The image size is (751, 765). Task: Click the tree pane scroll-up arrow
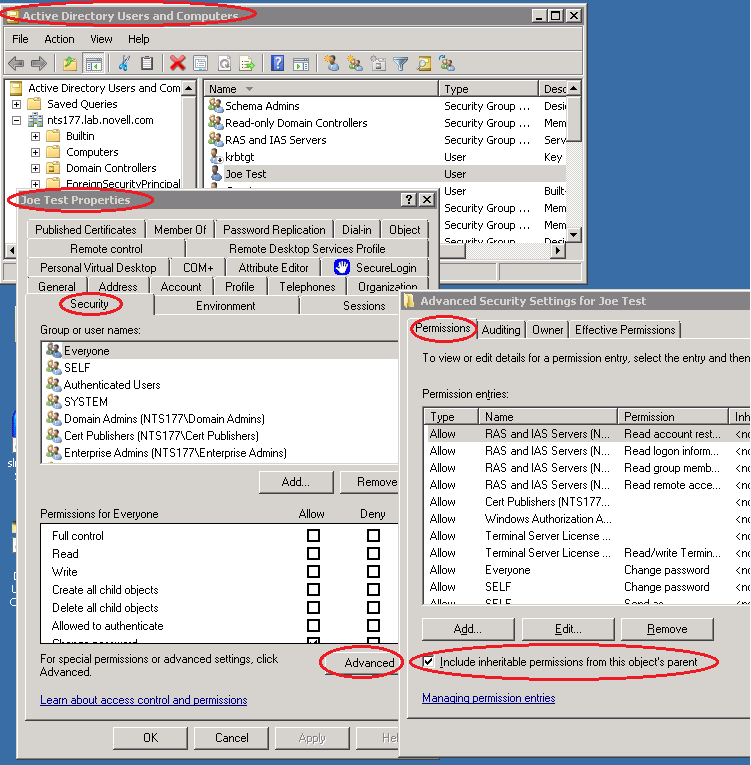click(x=188, y=88)
